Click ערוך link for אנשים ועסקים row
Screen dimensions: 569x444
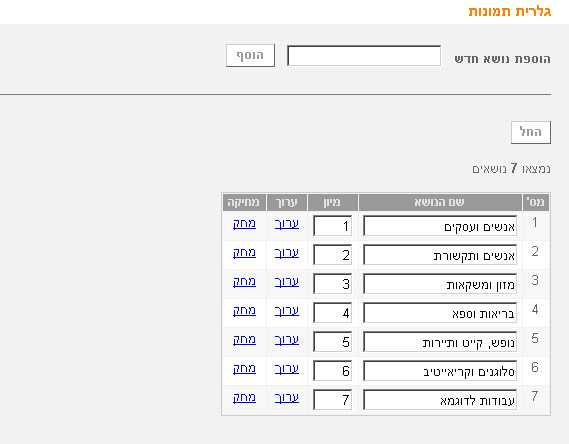(287, 224)
